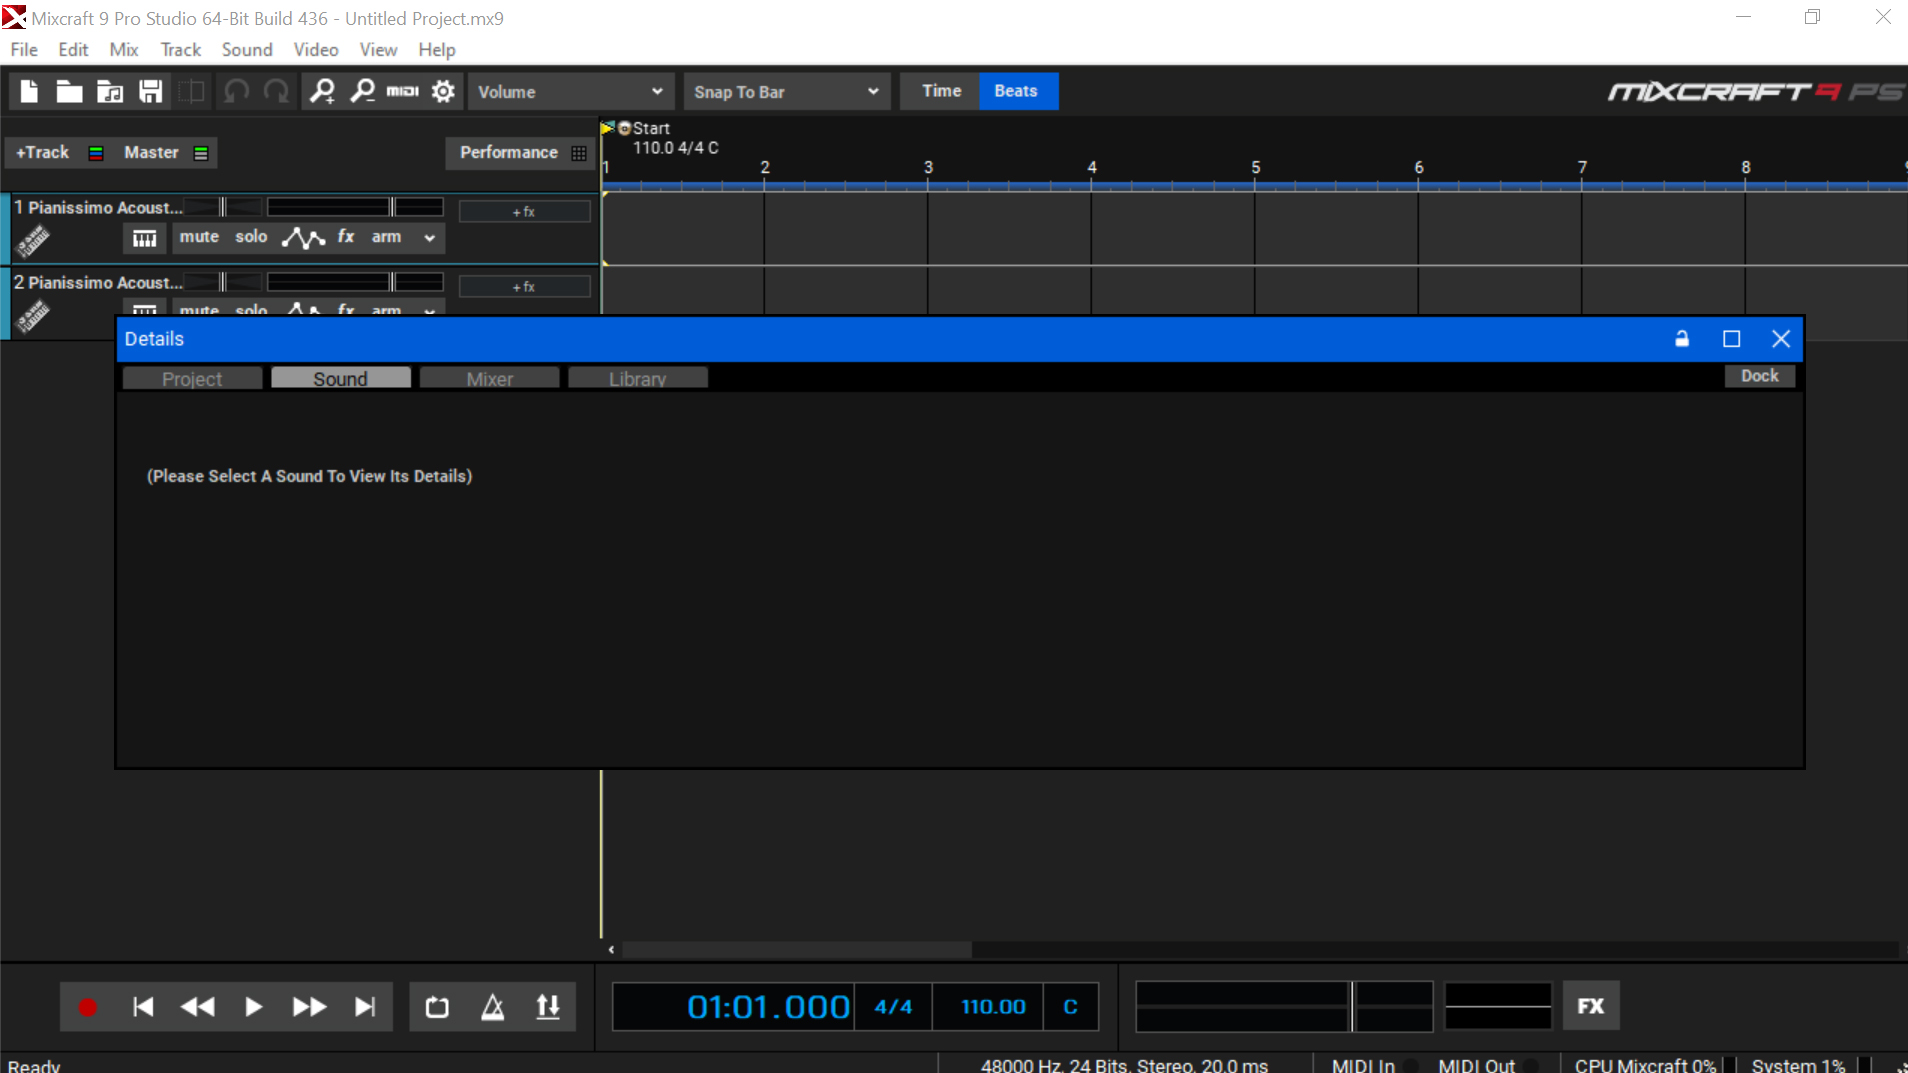Click the +Track button
The height and width of the screenshot is (1073, 1908).
click(x=43, y=153)
